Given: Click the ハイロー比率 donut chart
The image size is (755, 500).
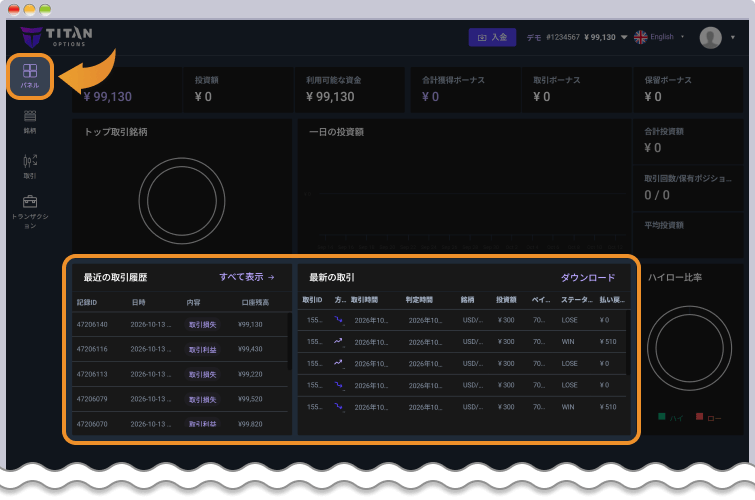Looking at the screenshot, I should [689, 348].
